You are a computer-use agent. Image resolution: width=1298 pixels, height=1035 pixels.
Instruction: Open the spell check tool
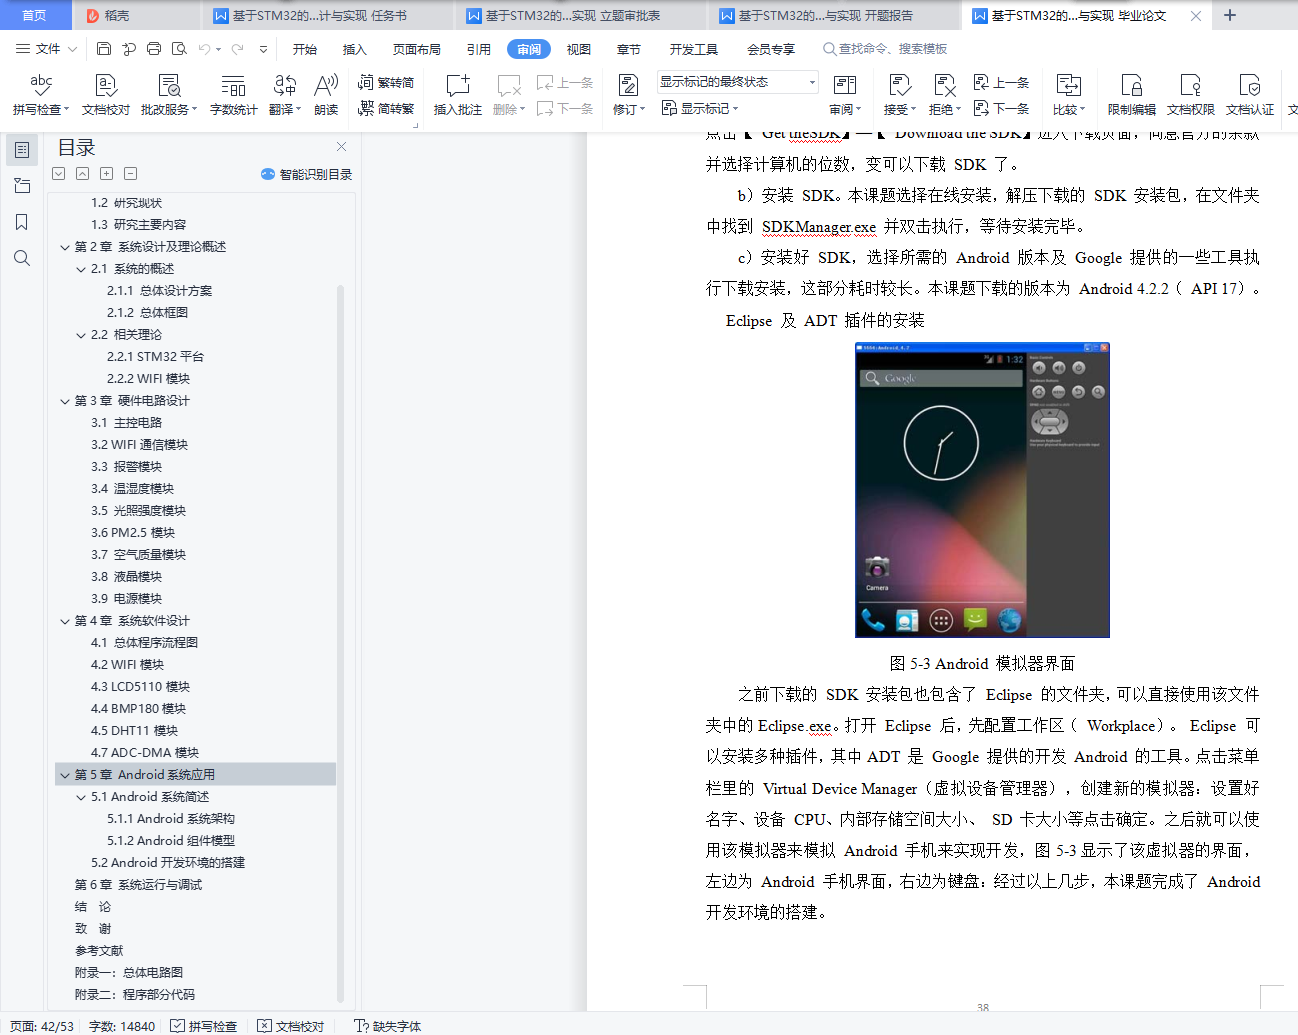pos(41,95)
